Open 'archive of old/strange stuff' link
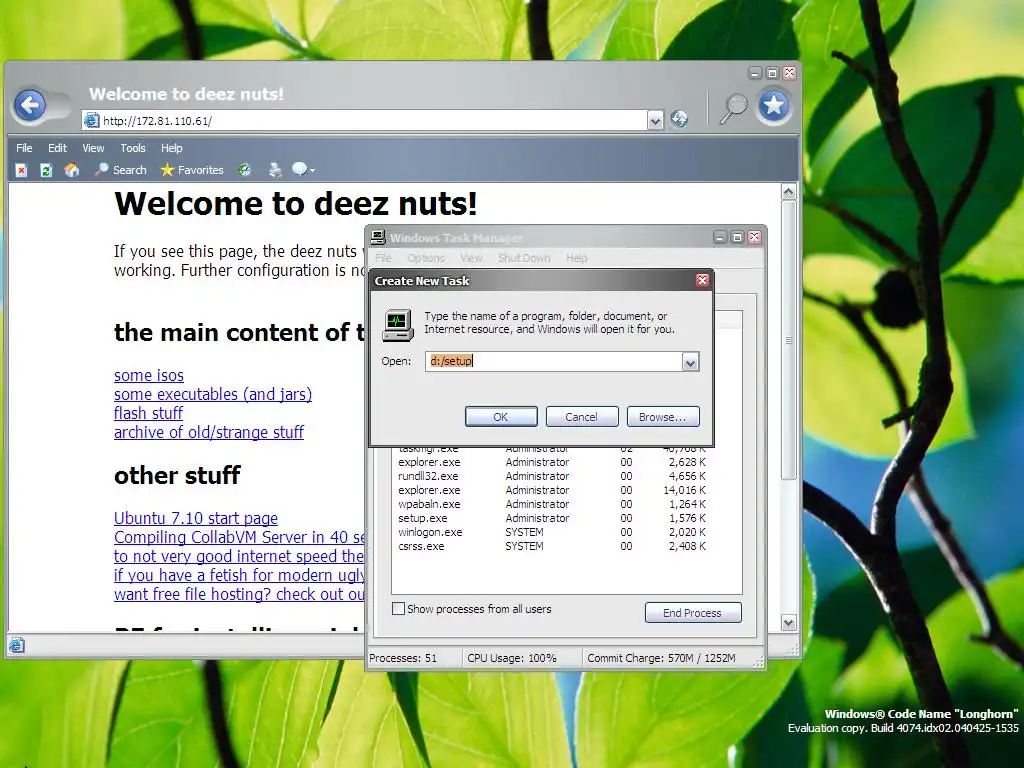 (x=209, y=432)
